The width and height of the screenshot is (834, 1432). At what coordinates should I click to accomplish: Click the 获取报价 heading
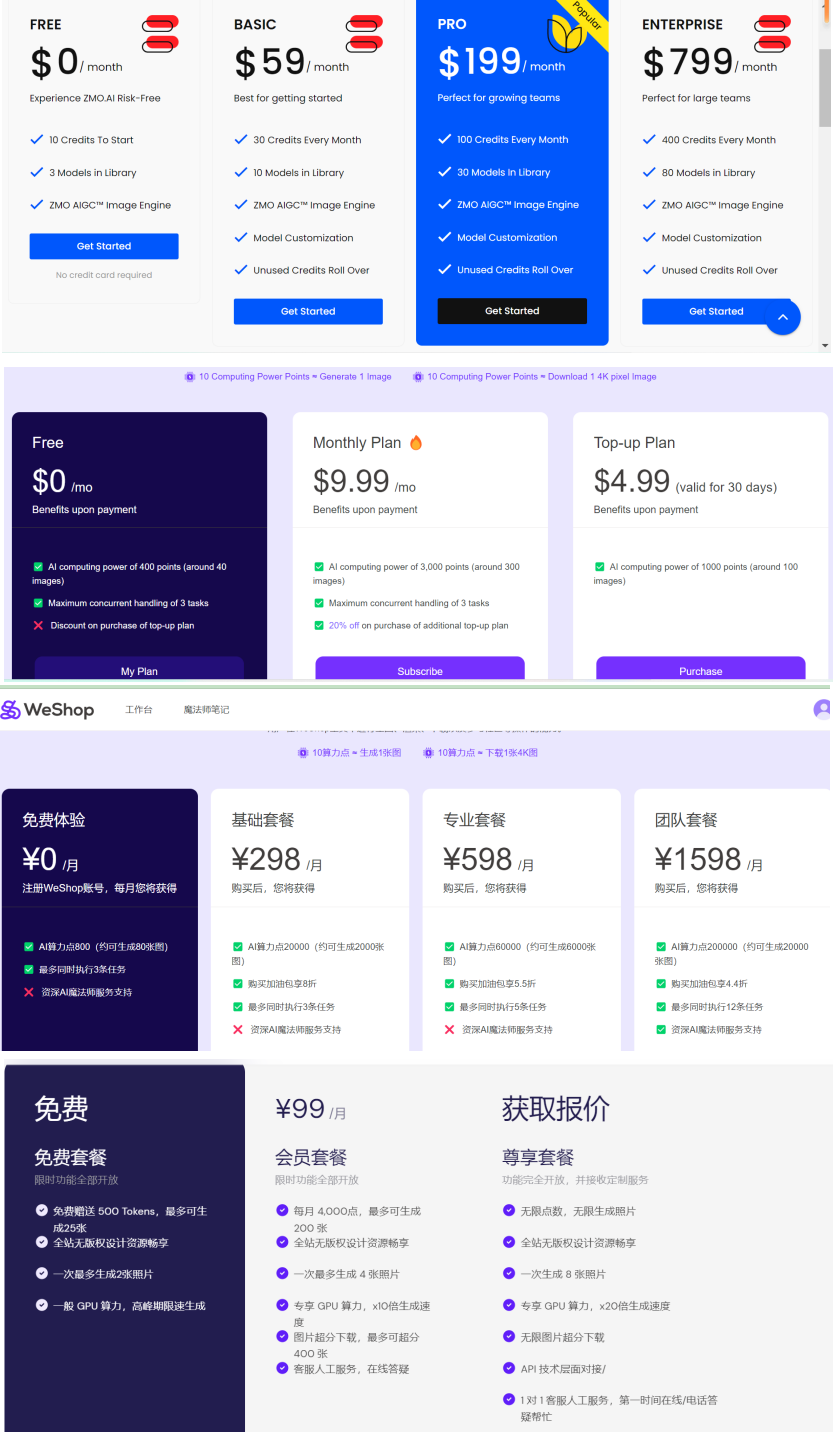click(x=555, y=1108)
